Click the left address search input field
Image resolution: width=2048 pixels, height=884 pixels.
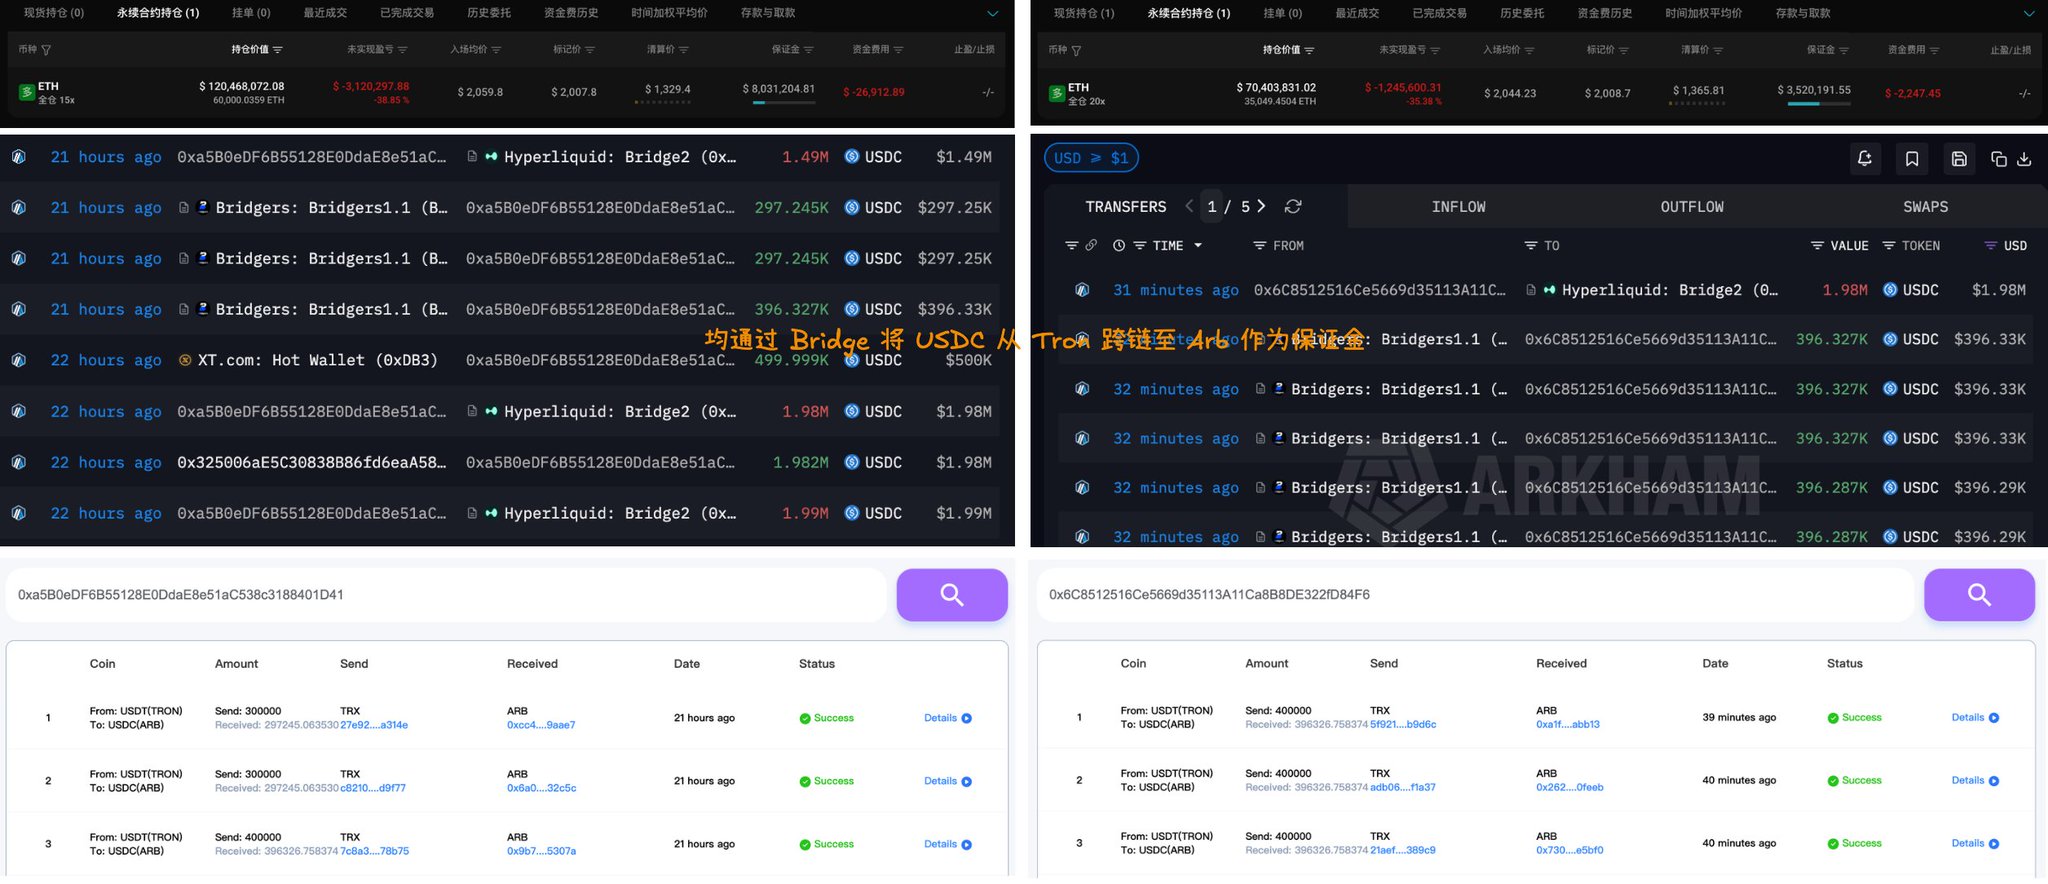[445, 595]
